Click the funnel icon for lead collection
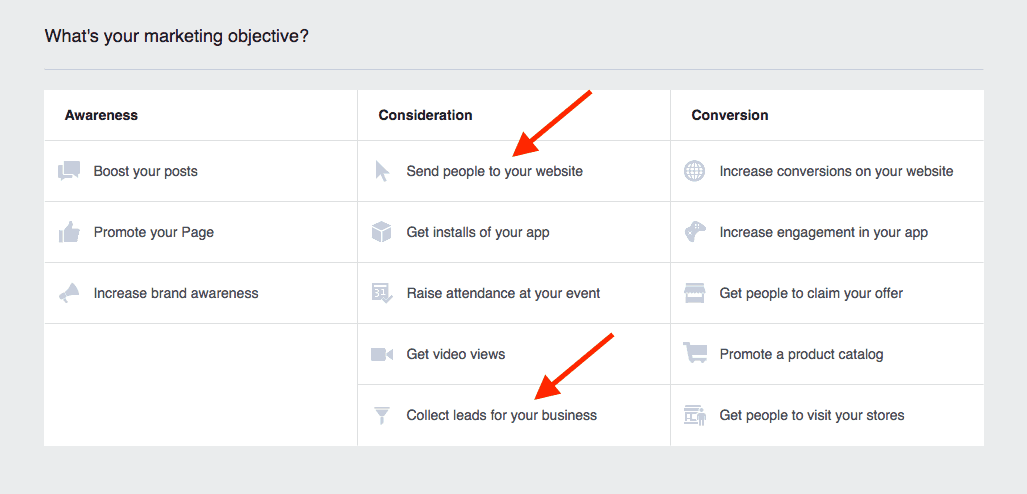 [382, 415]
